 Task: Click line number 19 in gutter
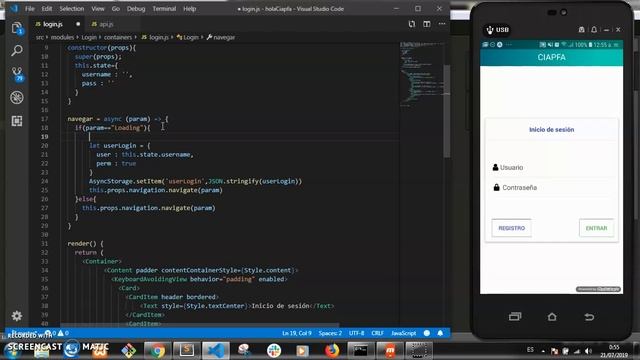click(44, 137)
